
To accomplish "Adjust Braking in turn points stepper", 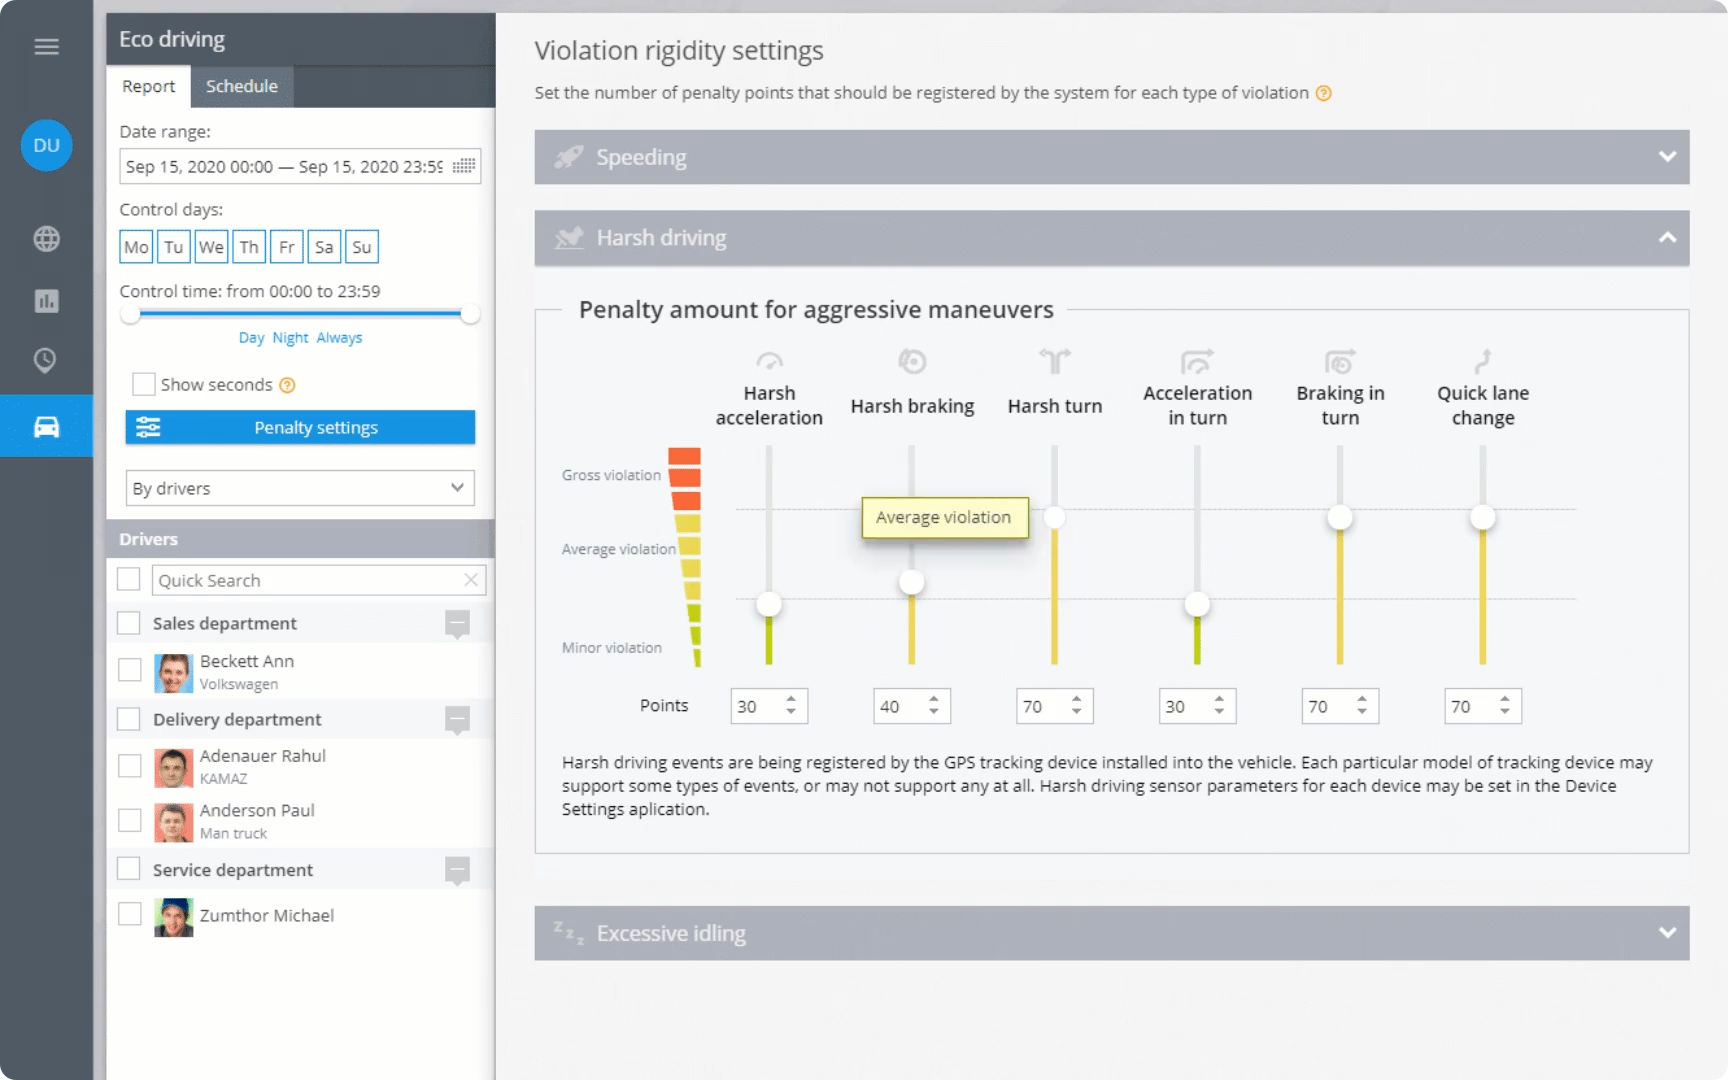I will [1362, 706].
